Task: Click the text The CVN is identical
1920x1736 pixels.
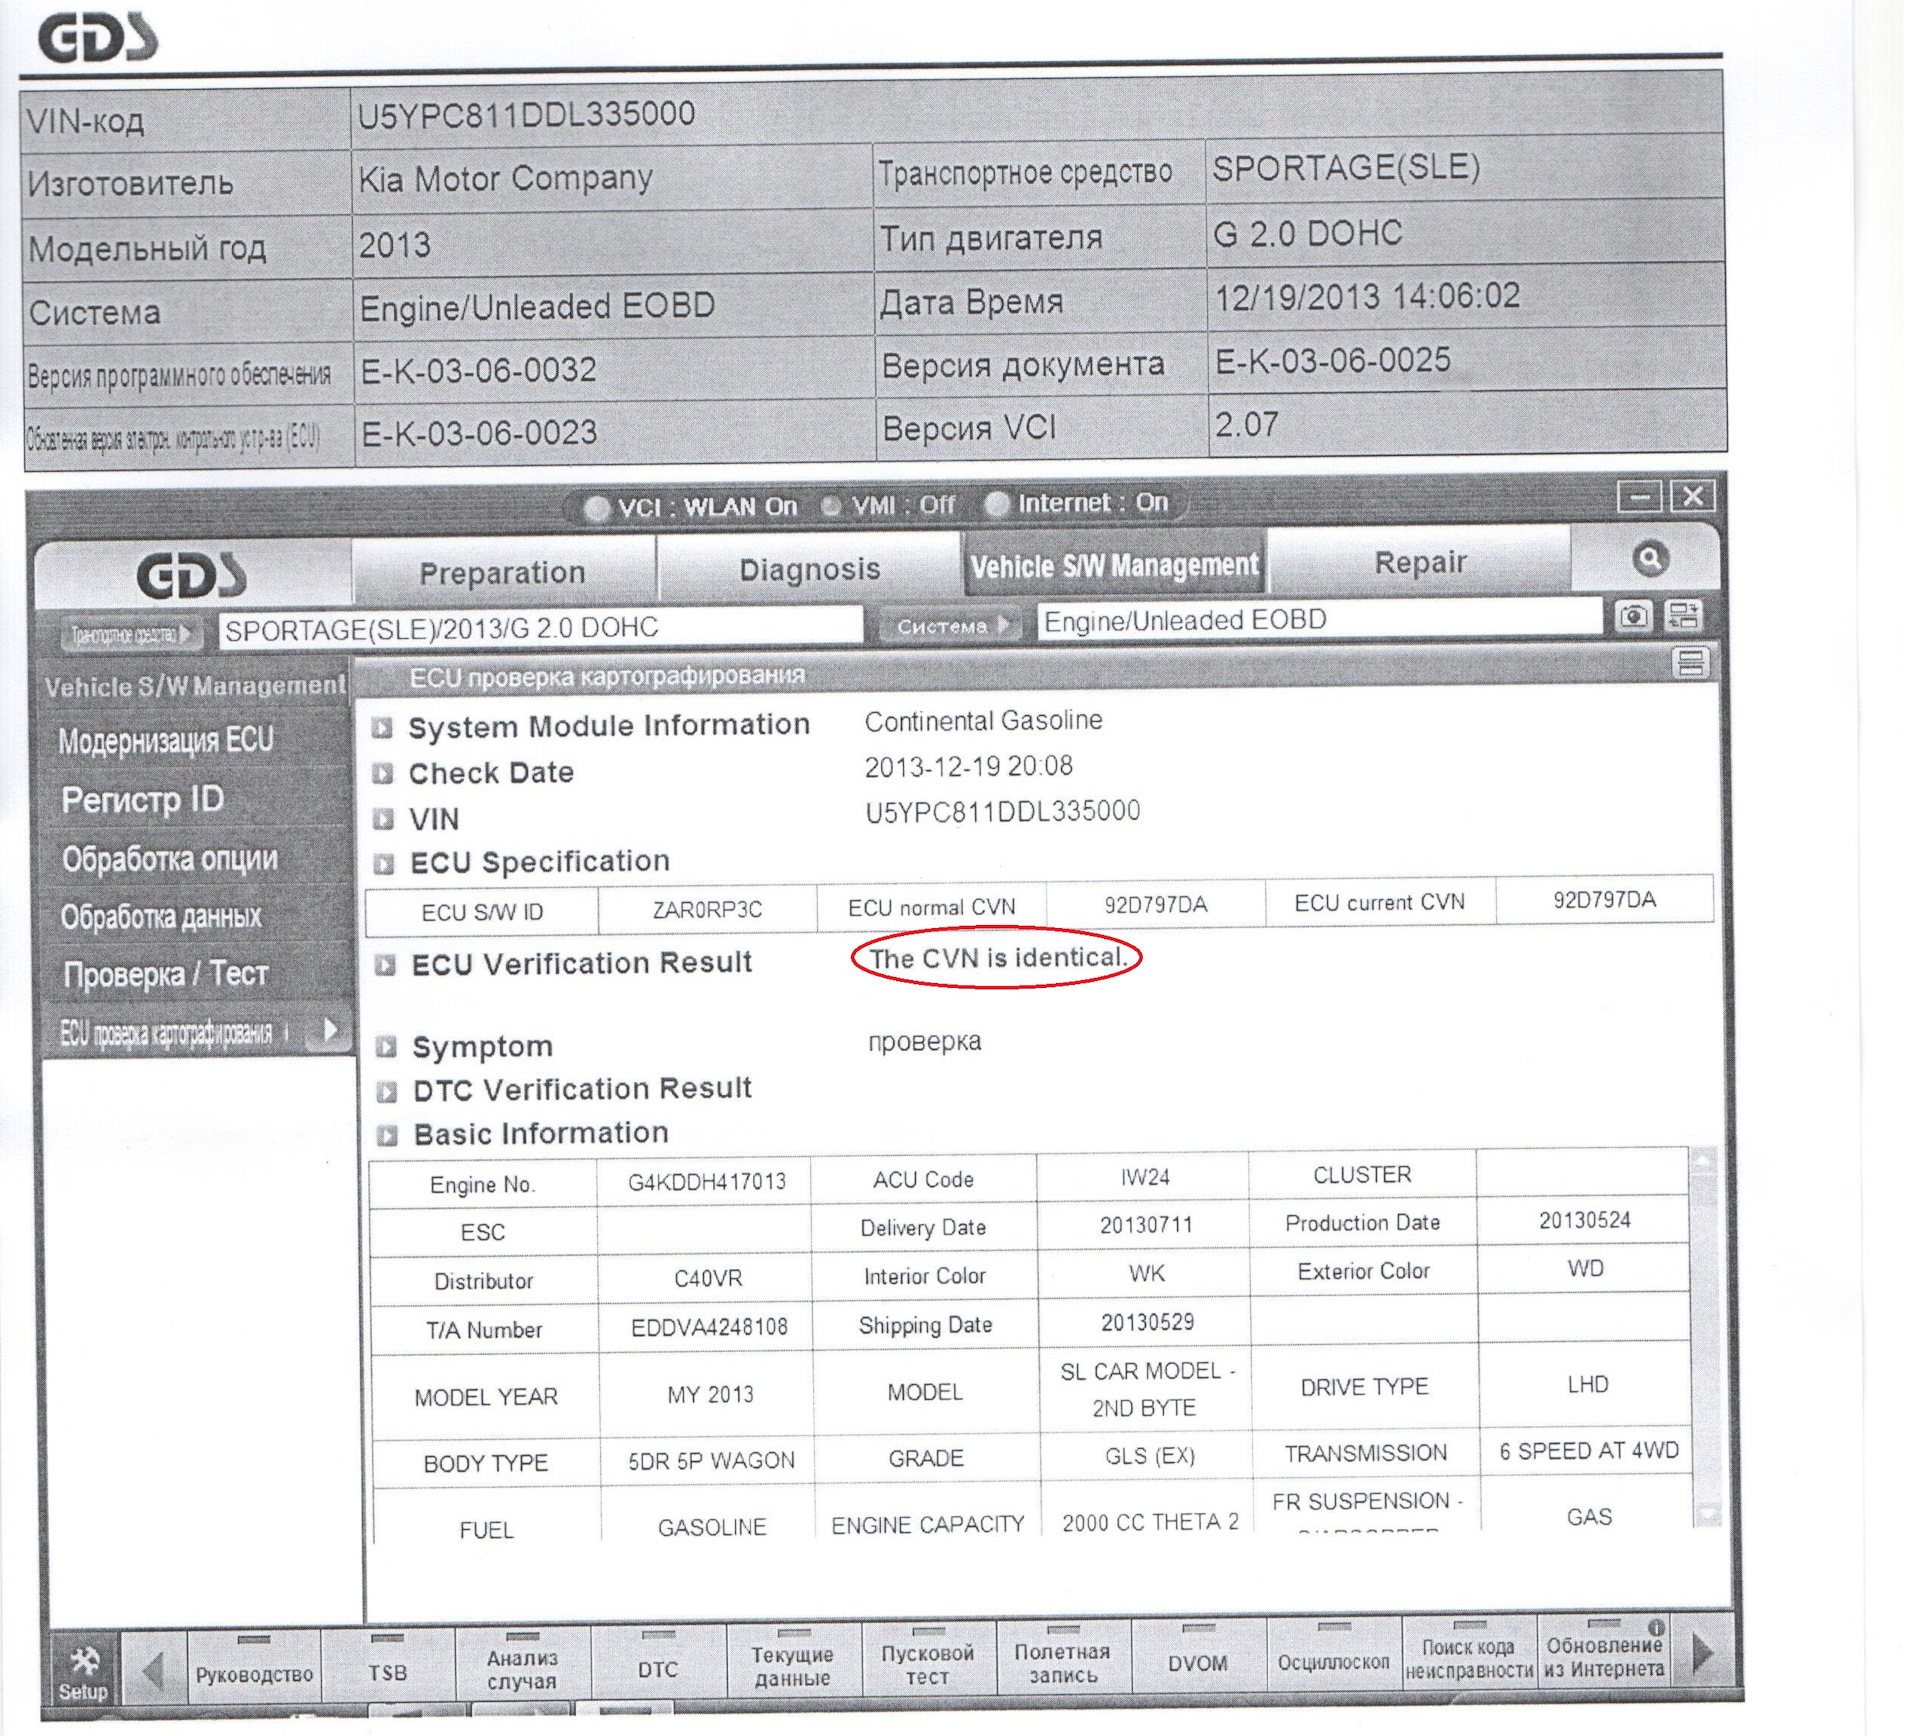Action: coord(997,958)
